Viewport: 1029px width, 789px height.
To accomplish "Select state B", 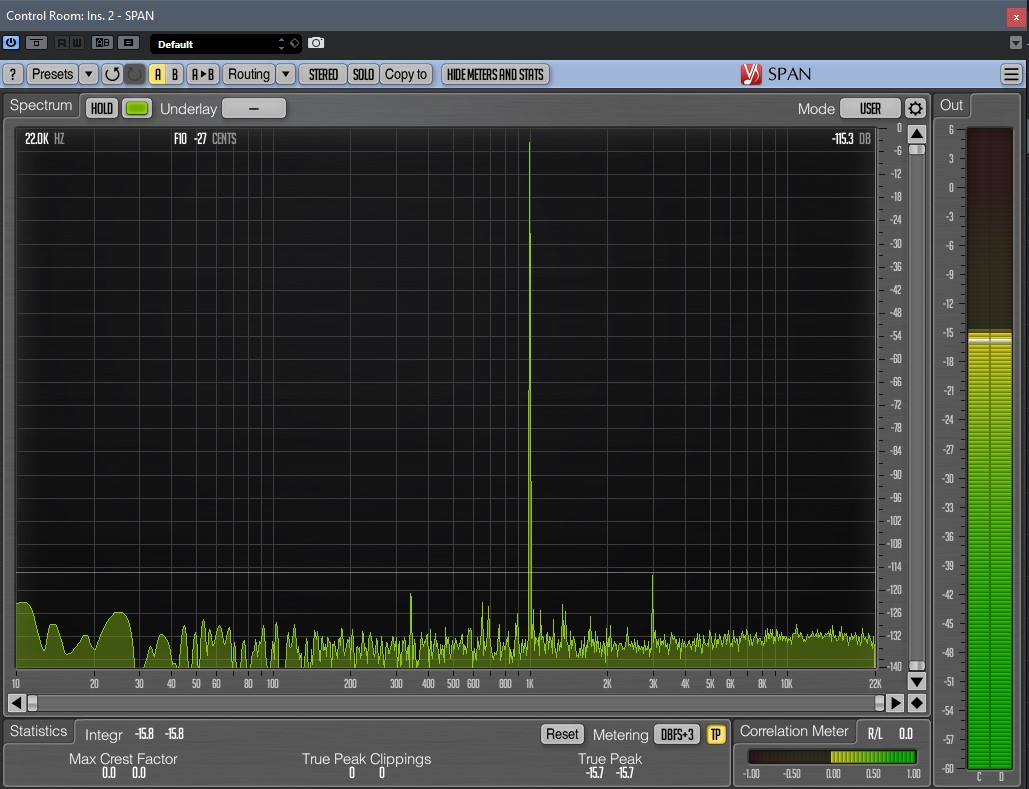I will tap(175, 74).
